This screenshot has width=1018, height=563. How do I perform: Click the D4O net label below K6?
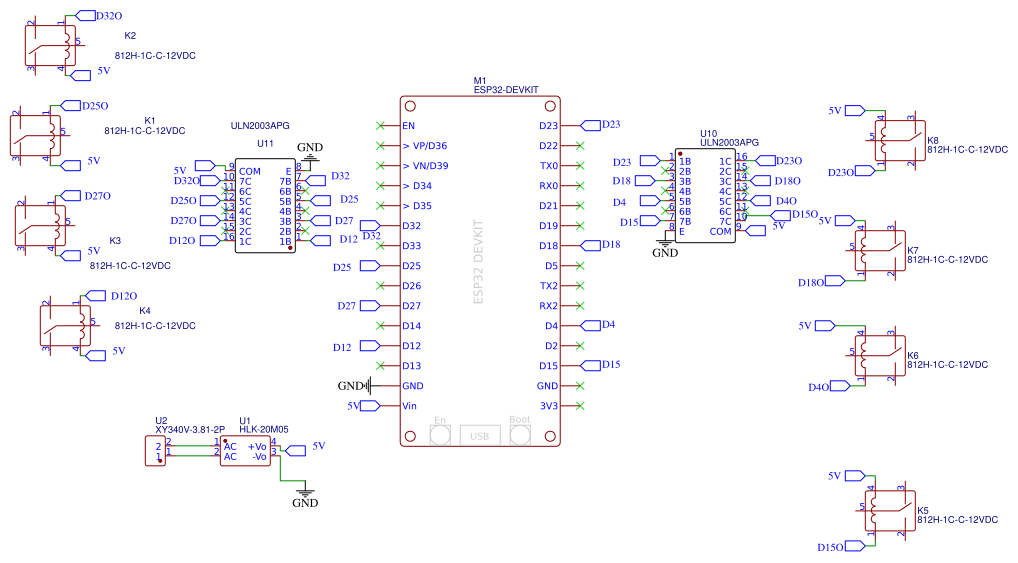(x=819, y=387)
